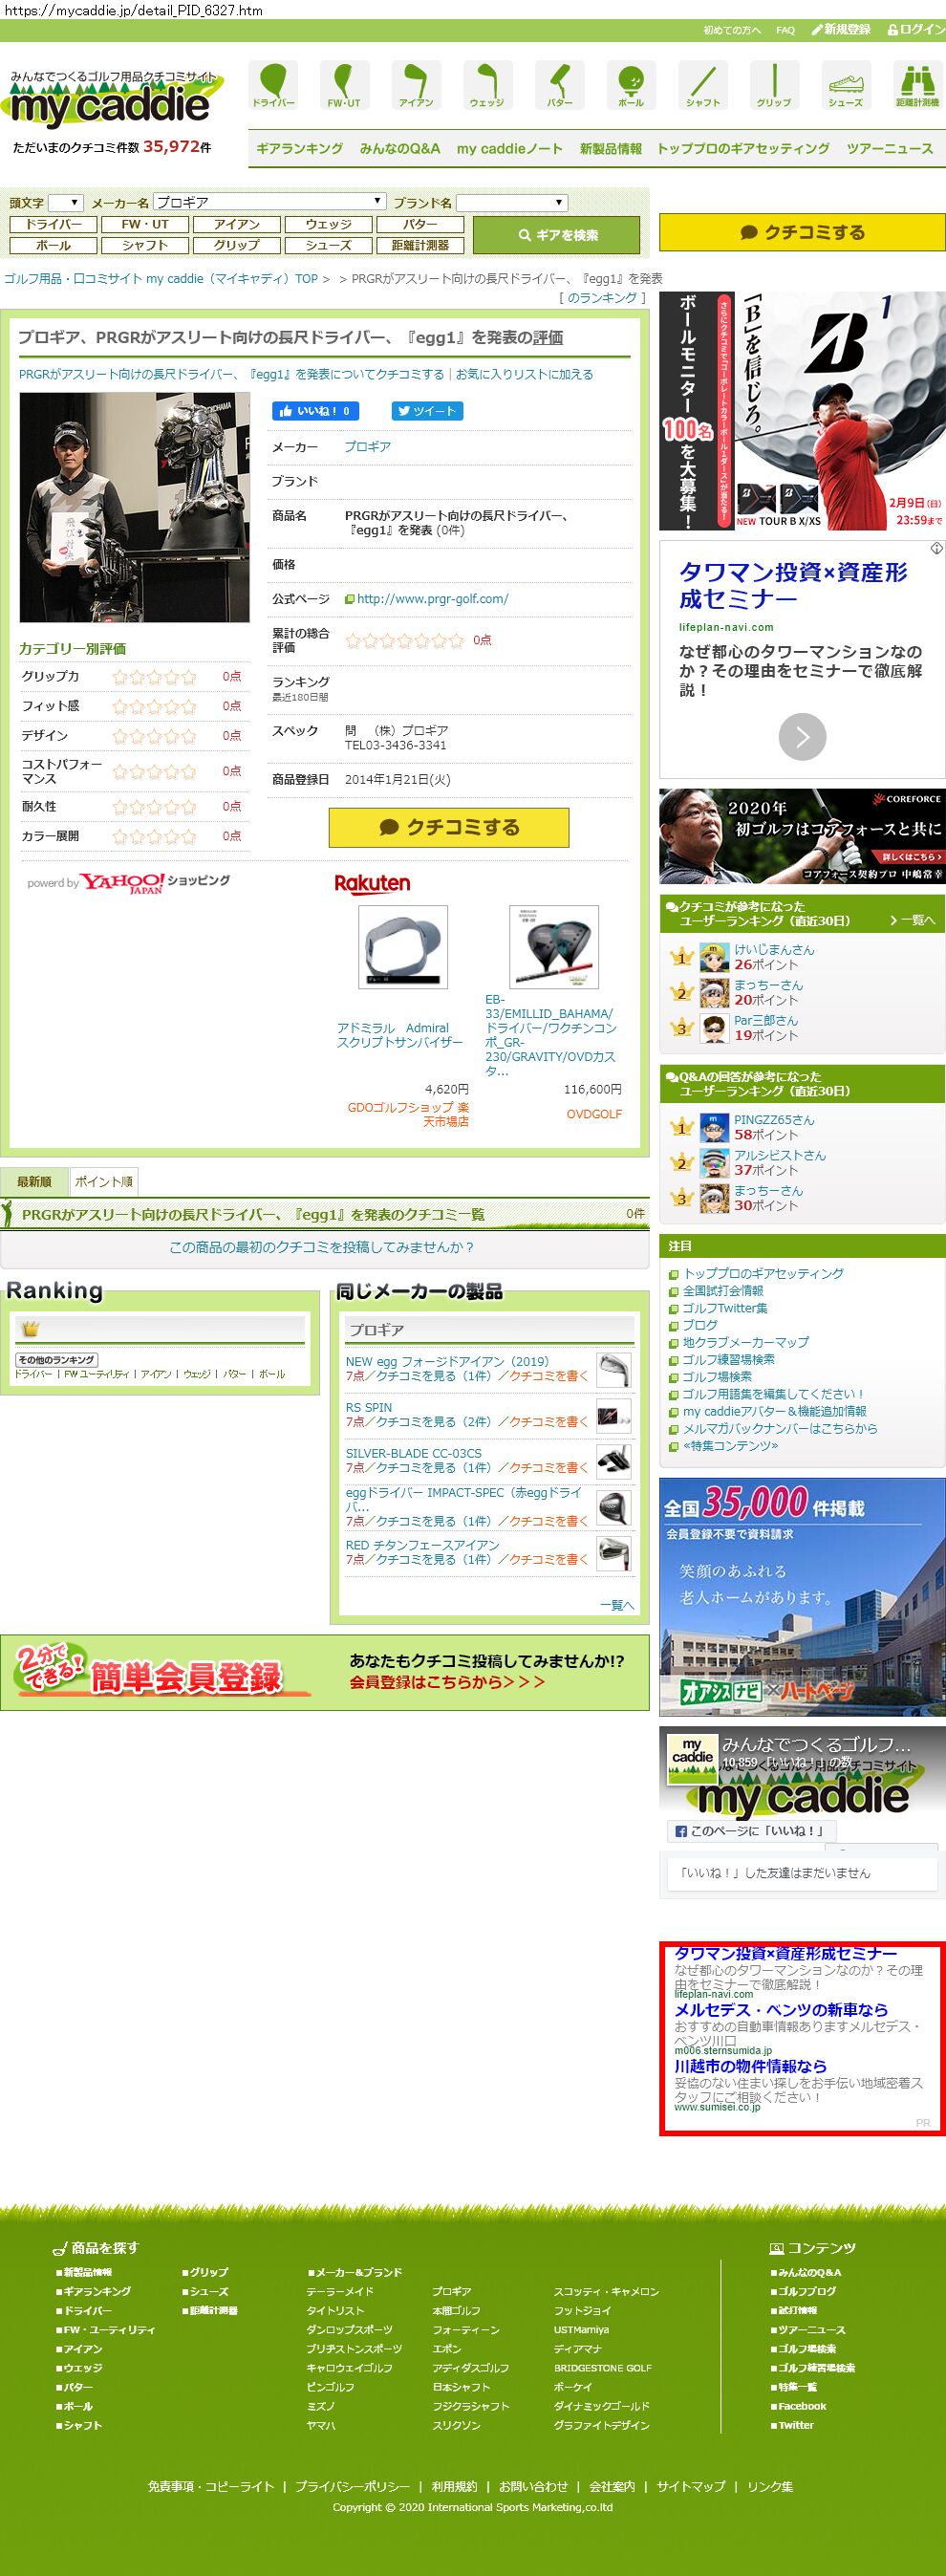Click クチコミする button below product details

click(449, 828)
